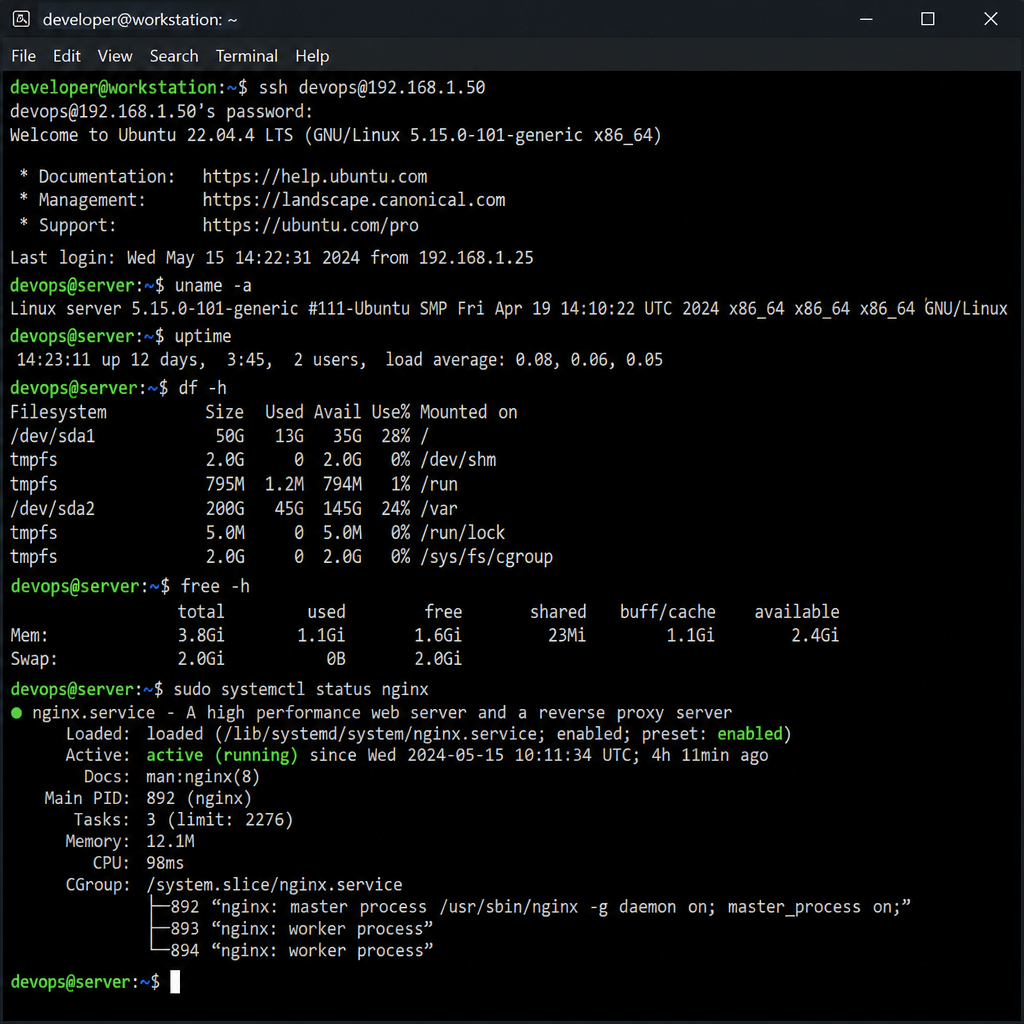1024x1024 pixels.
Task: Click the buff/cache column header
Action: 667,612
